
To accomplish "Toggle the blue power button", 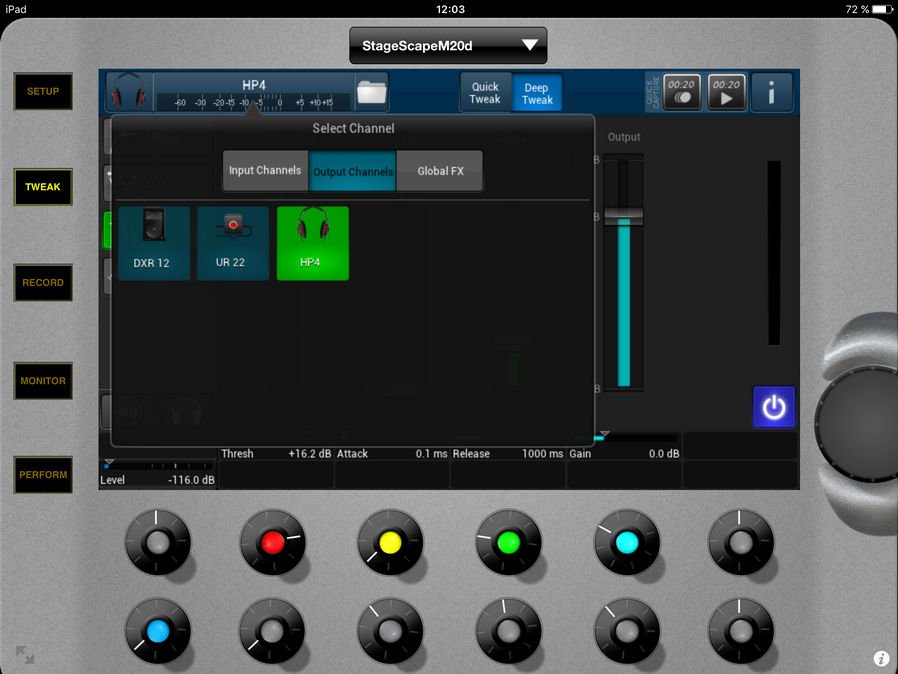I will [x=774, y=407].
